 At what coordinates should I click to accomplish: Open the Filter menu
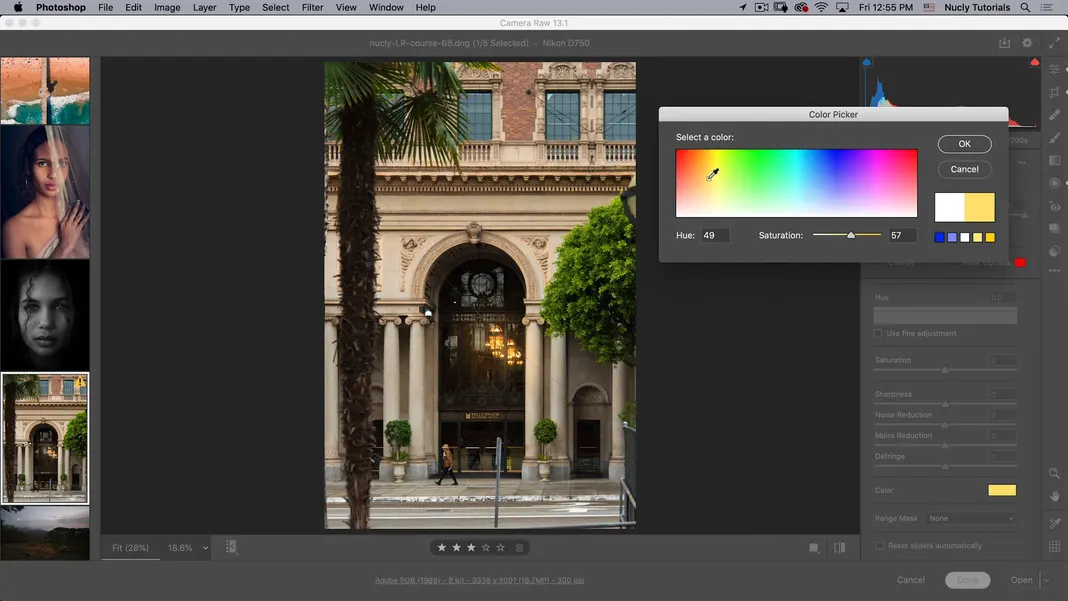click(313, 7)
